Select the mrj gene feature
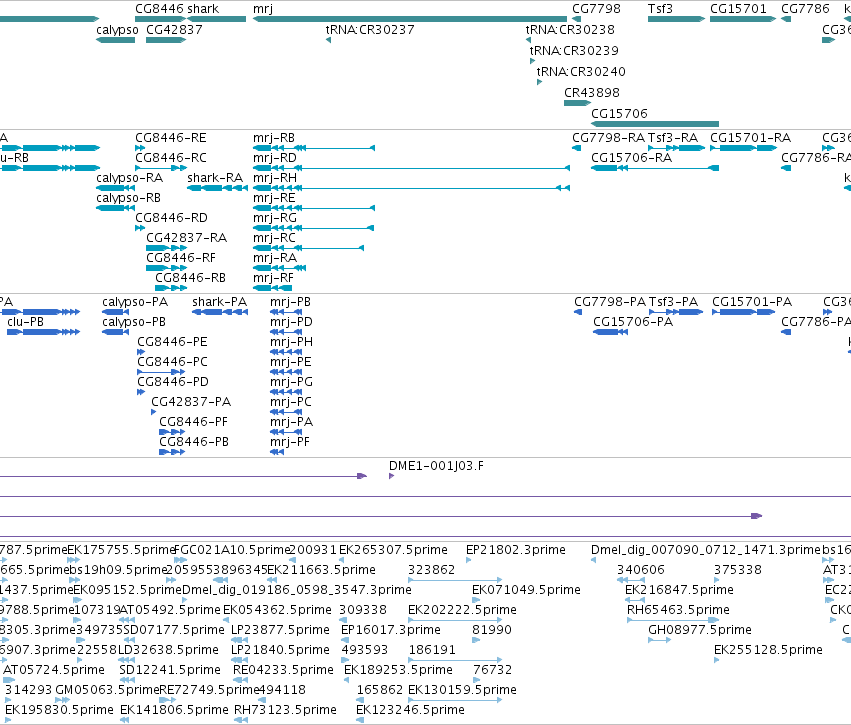The width and height of the screenshot is (851, 725). pos(410,19)
